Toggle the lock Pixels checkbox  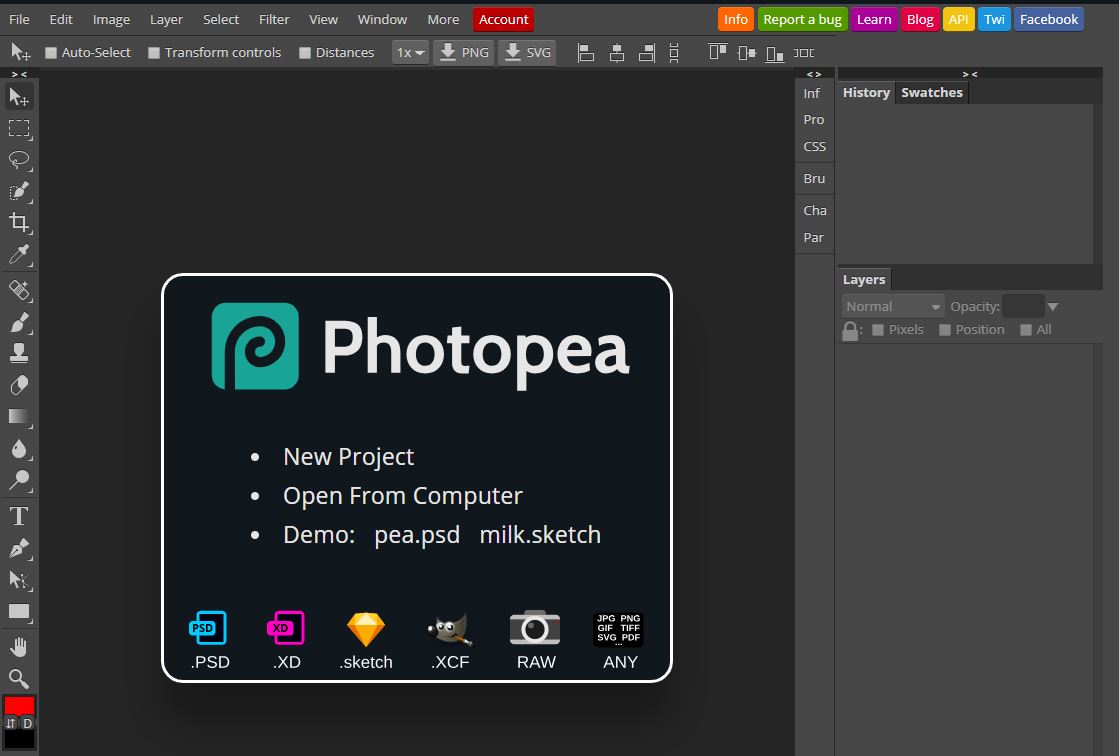[878, 330]
